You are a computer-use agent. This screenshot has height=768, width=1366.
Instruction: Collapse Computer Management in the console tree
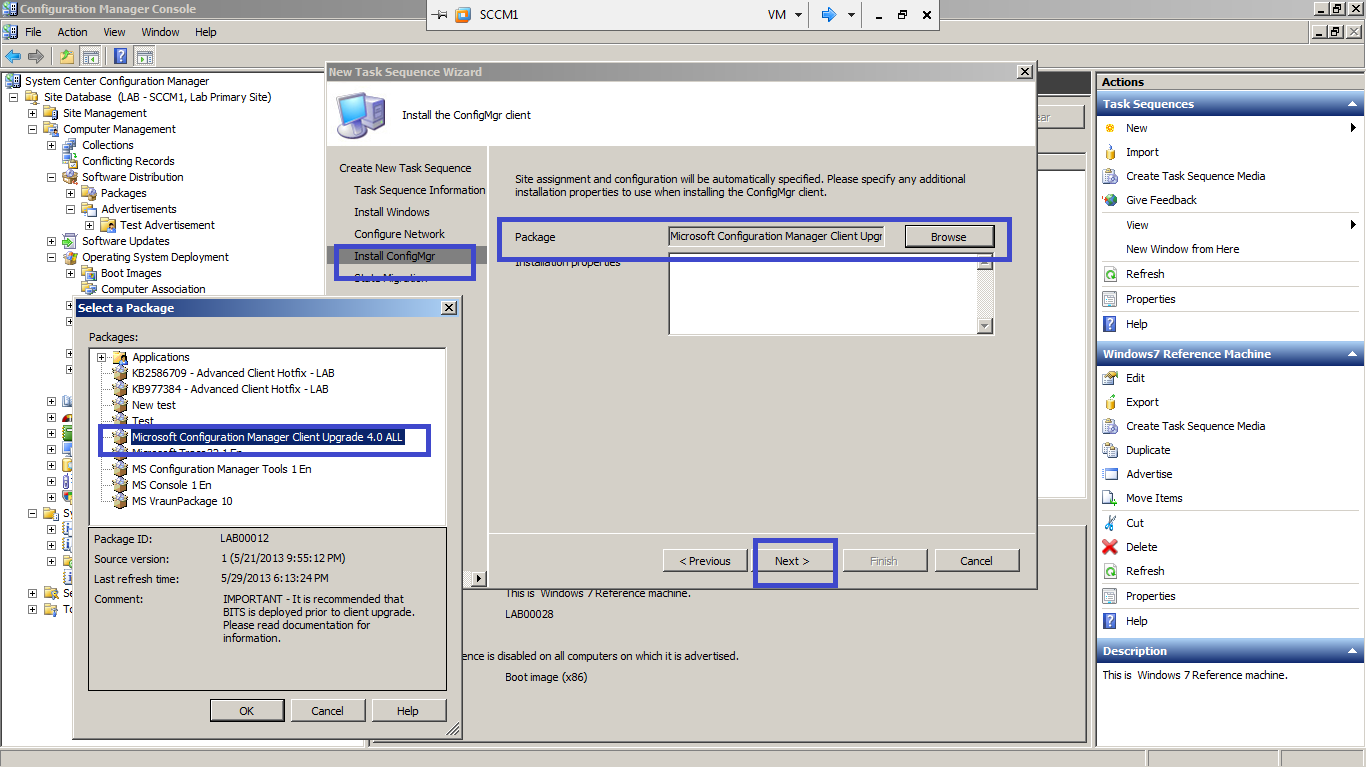[31, 128]
